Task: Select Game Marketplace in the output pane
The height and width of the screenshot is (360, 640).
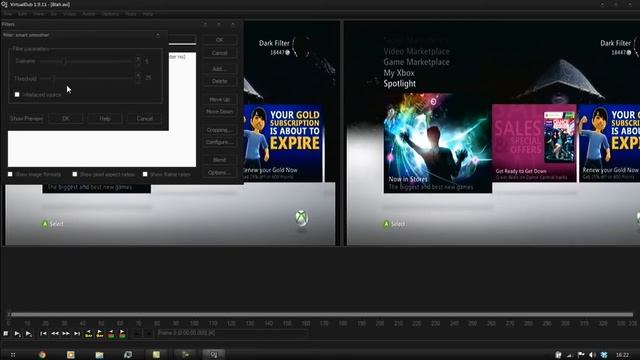Action: pyautogui.click(x=416, y=62)
